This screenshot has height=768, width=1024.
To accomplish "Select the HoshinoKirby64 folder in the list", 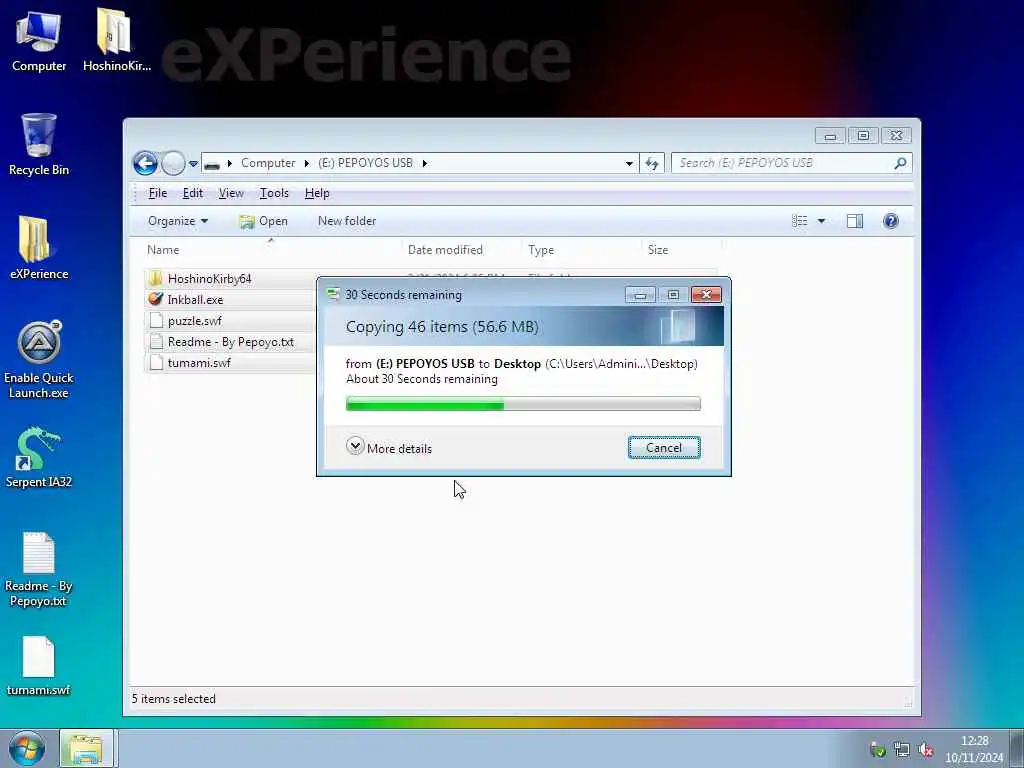I will 209,279.
